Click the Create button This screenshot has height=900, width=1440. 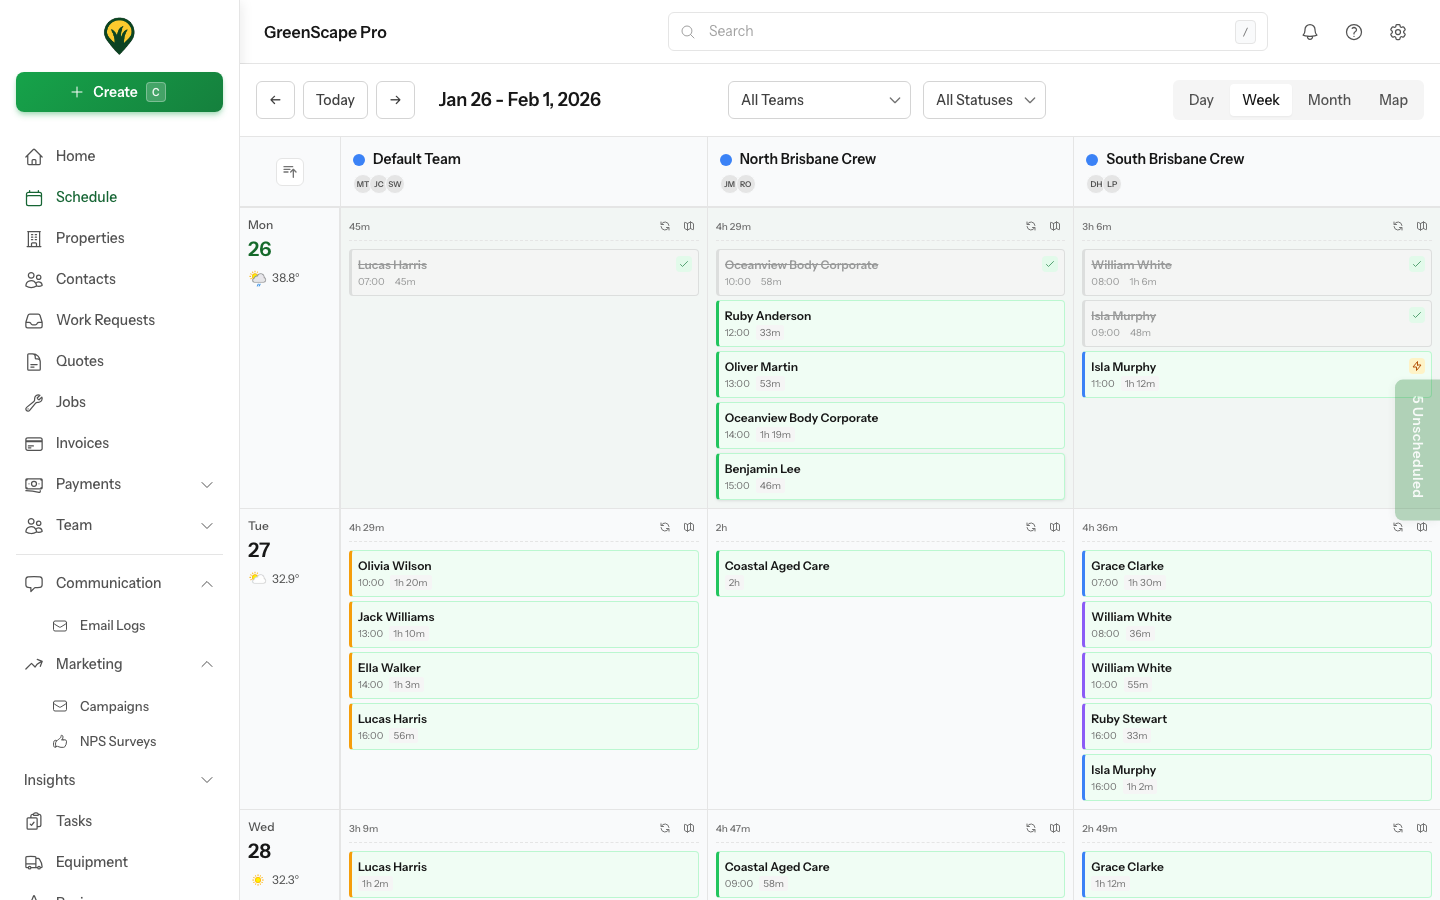[x=119, y=91]
